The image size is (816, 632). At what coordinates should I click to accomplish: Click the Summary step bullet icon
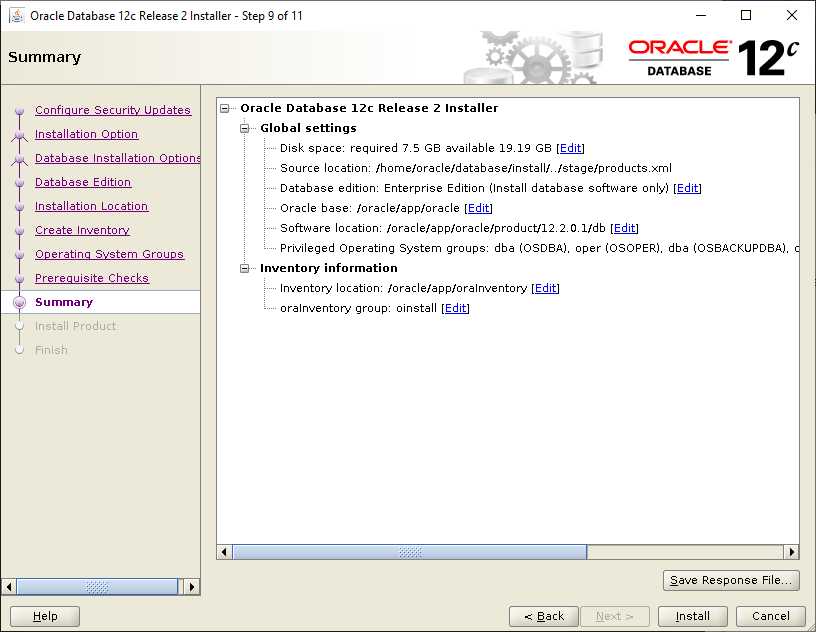[x=19, y=302]
